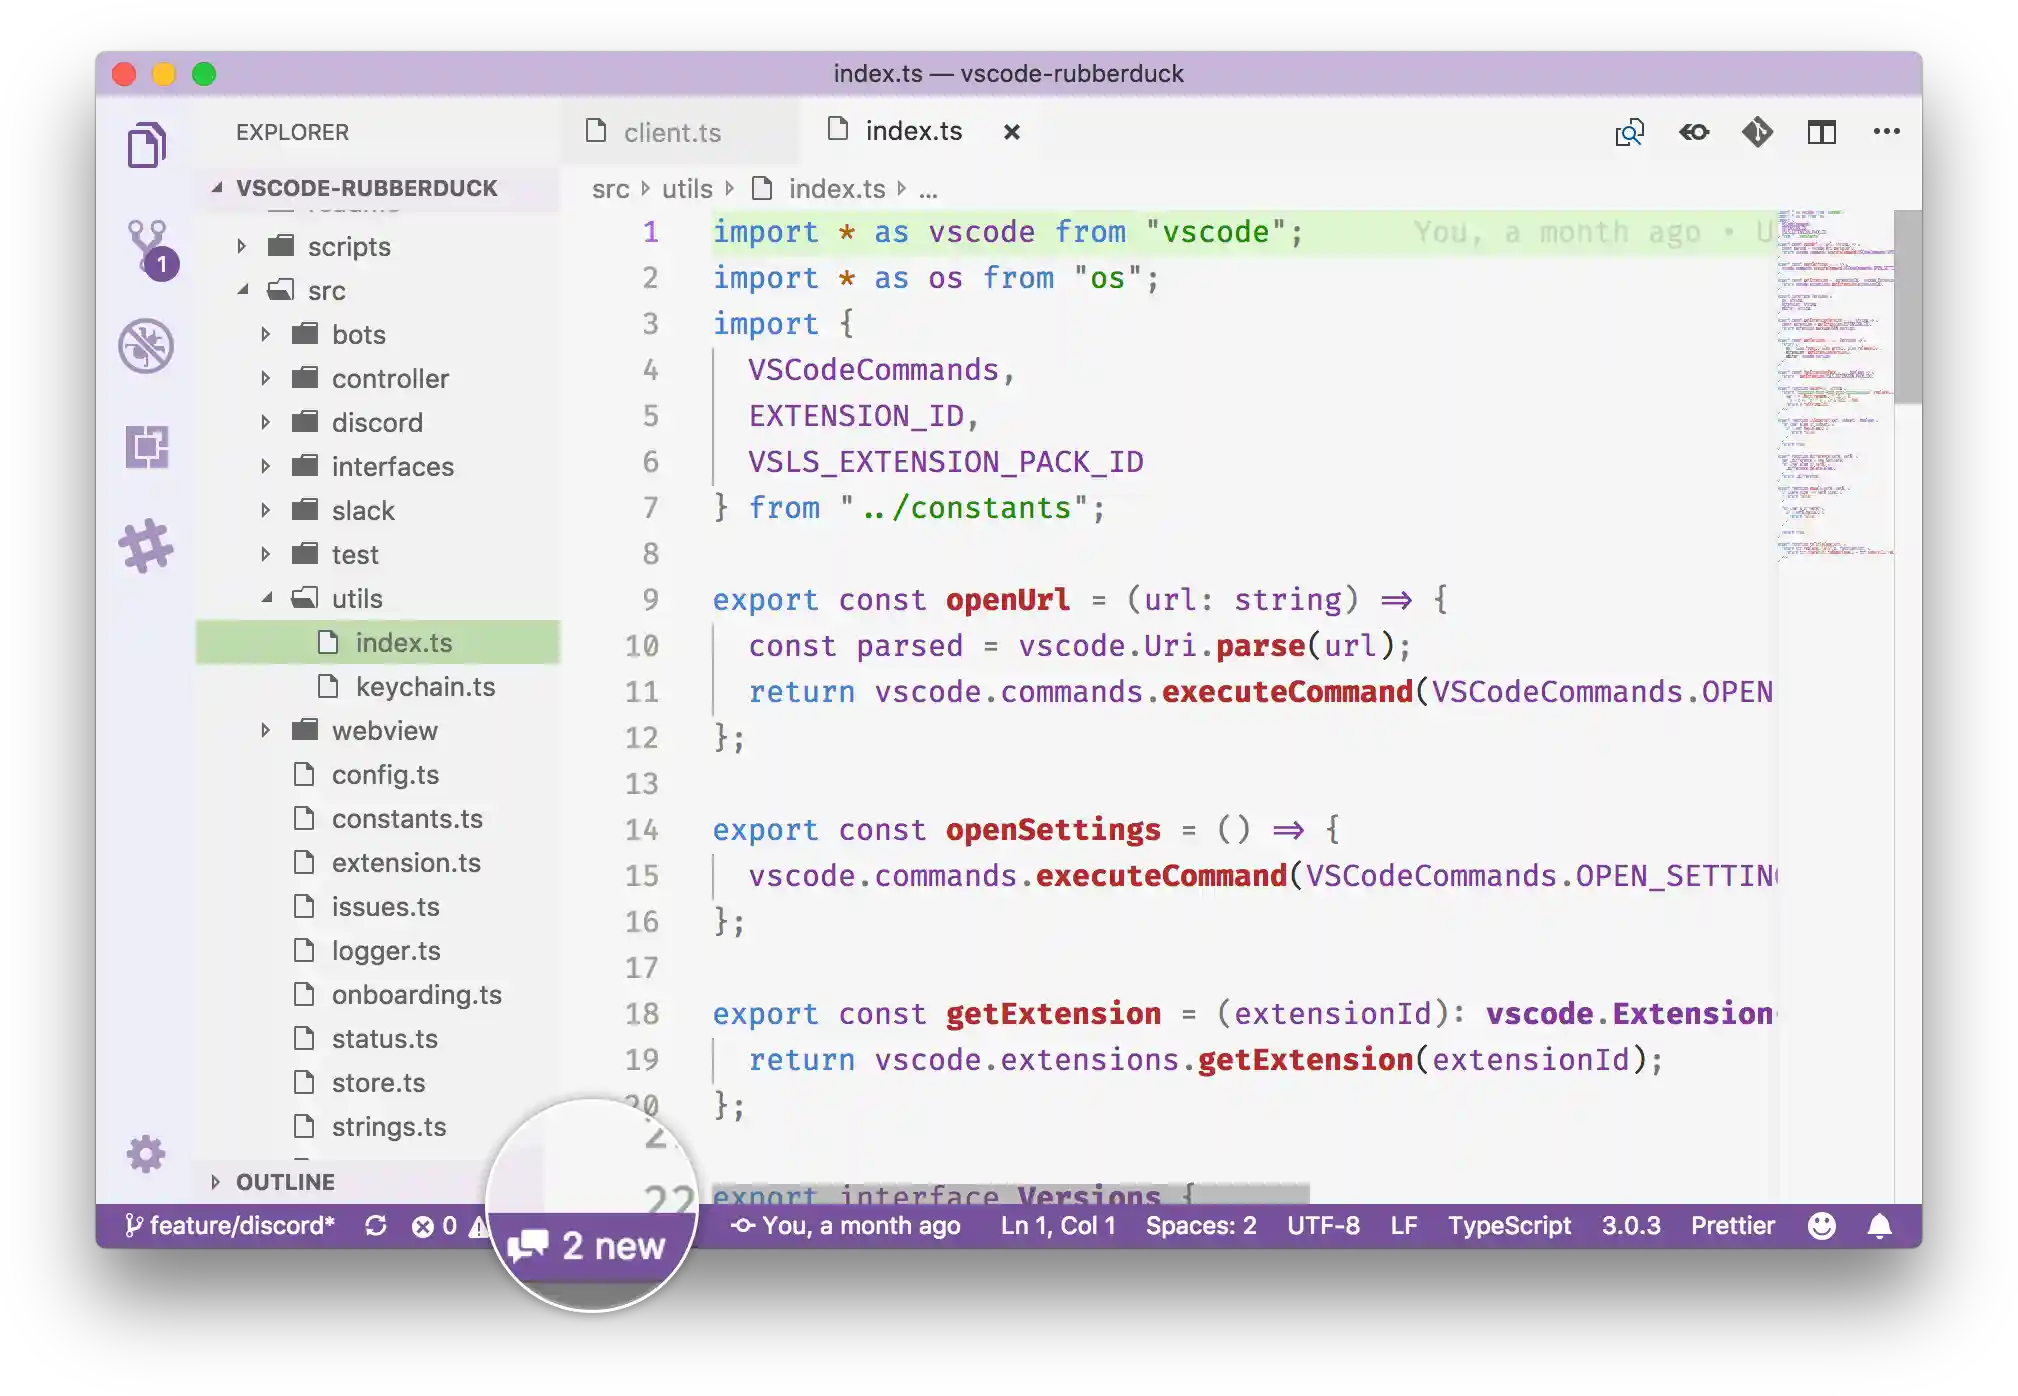Click the feature/discord branch name

coord(241,1226)
